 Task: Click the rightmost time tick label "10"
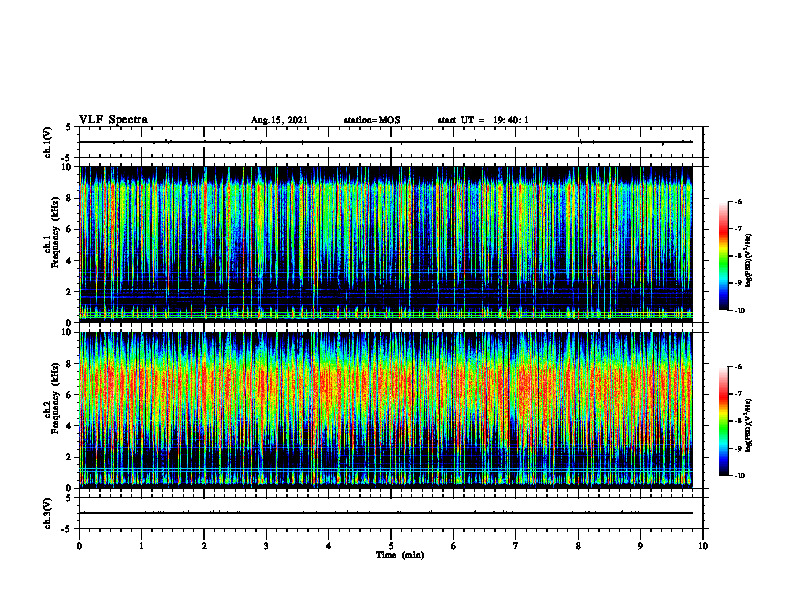[703, 546]
